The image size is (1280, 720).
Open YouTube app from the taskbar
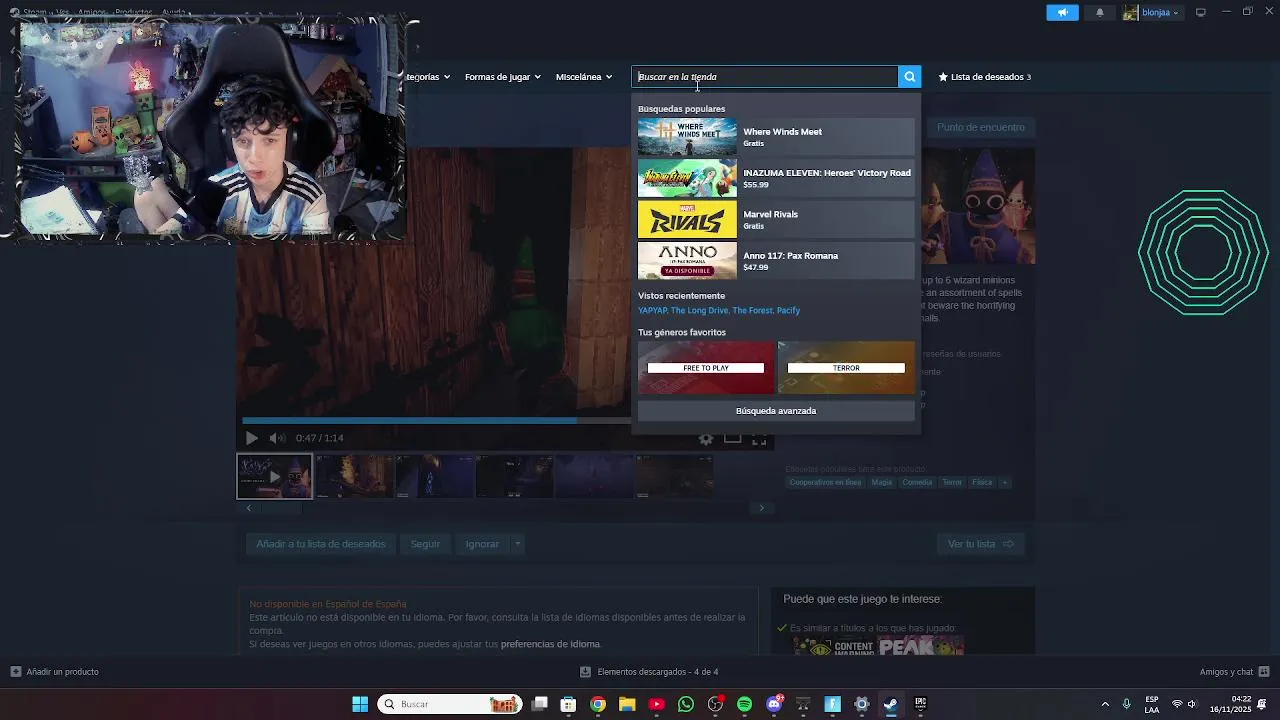click(x=657, y=704)
